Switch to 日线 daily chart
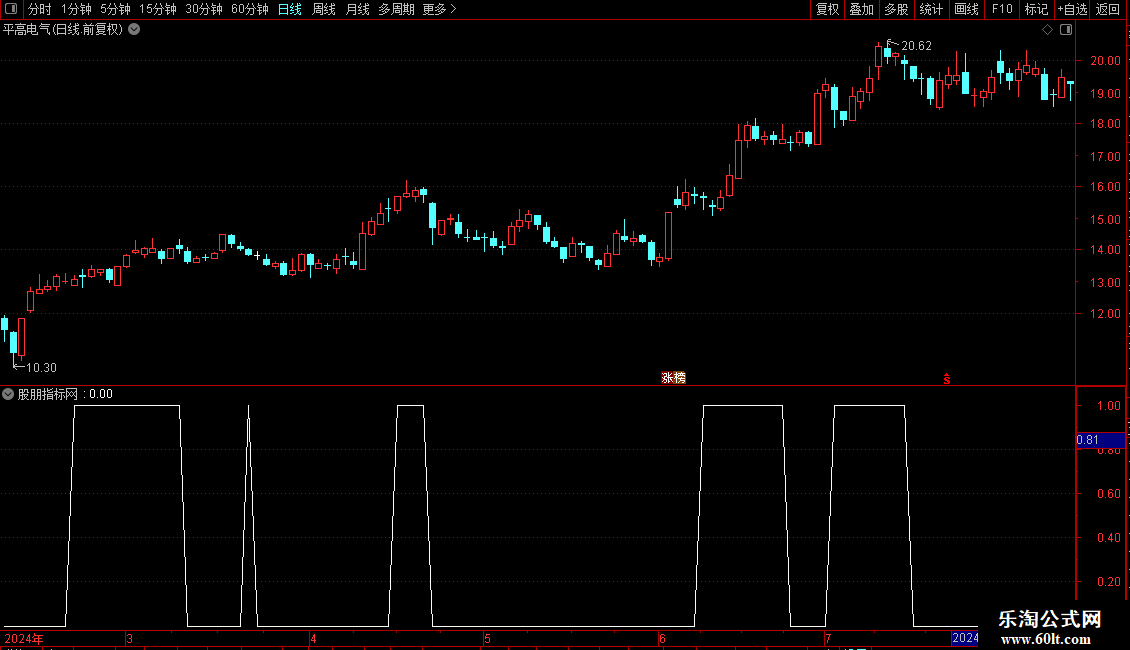The height and width of the screenshot is (650, 1130). [x=290, y=9]
